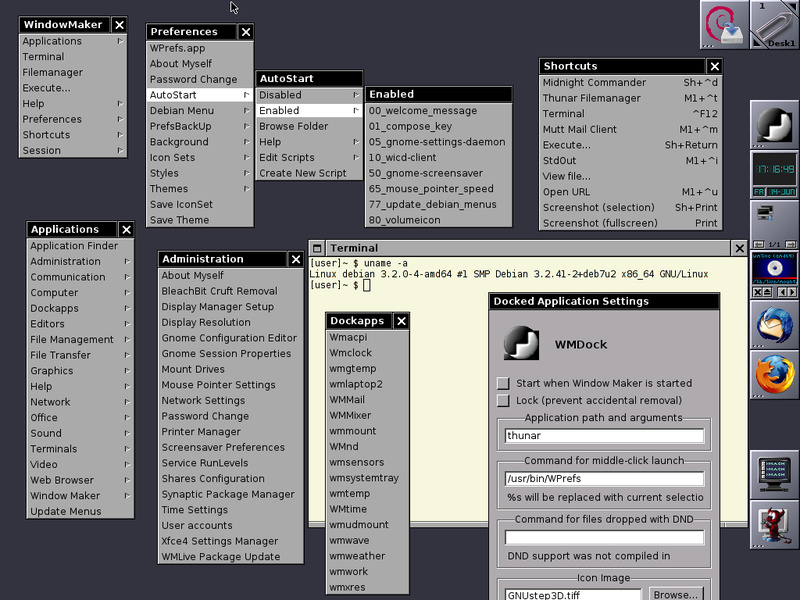Click the Icon Image field with GNUstep3D.tiff
Screen dimensions: 800x600
click(x=573, y=594)
